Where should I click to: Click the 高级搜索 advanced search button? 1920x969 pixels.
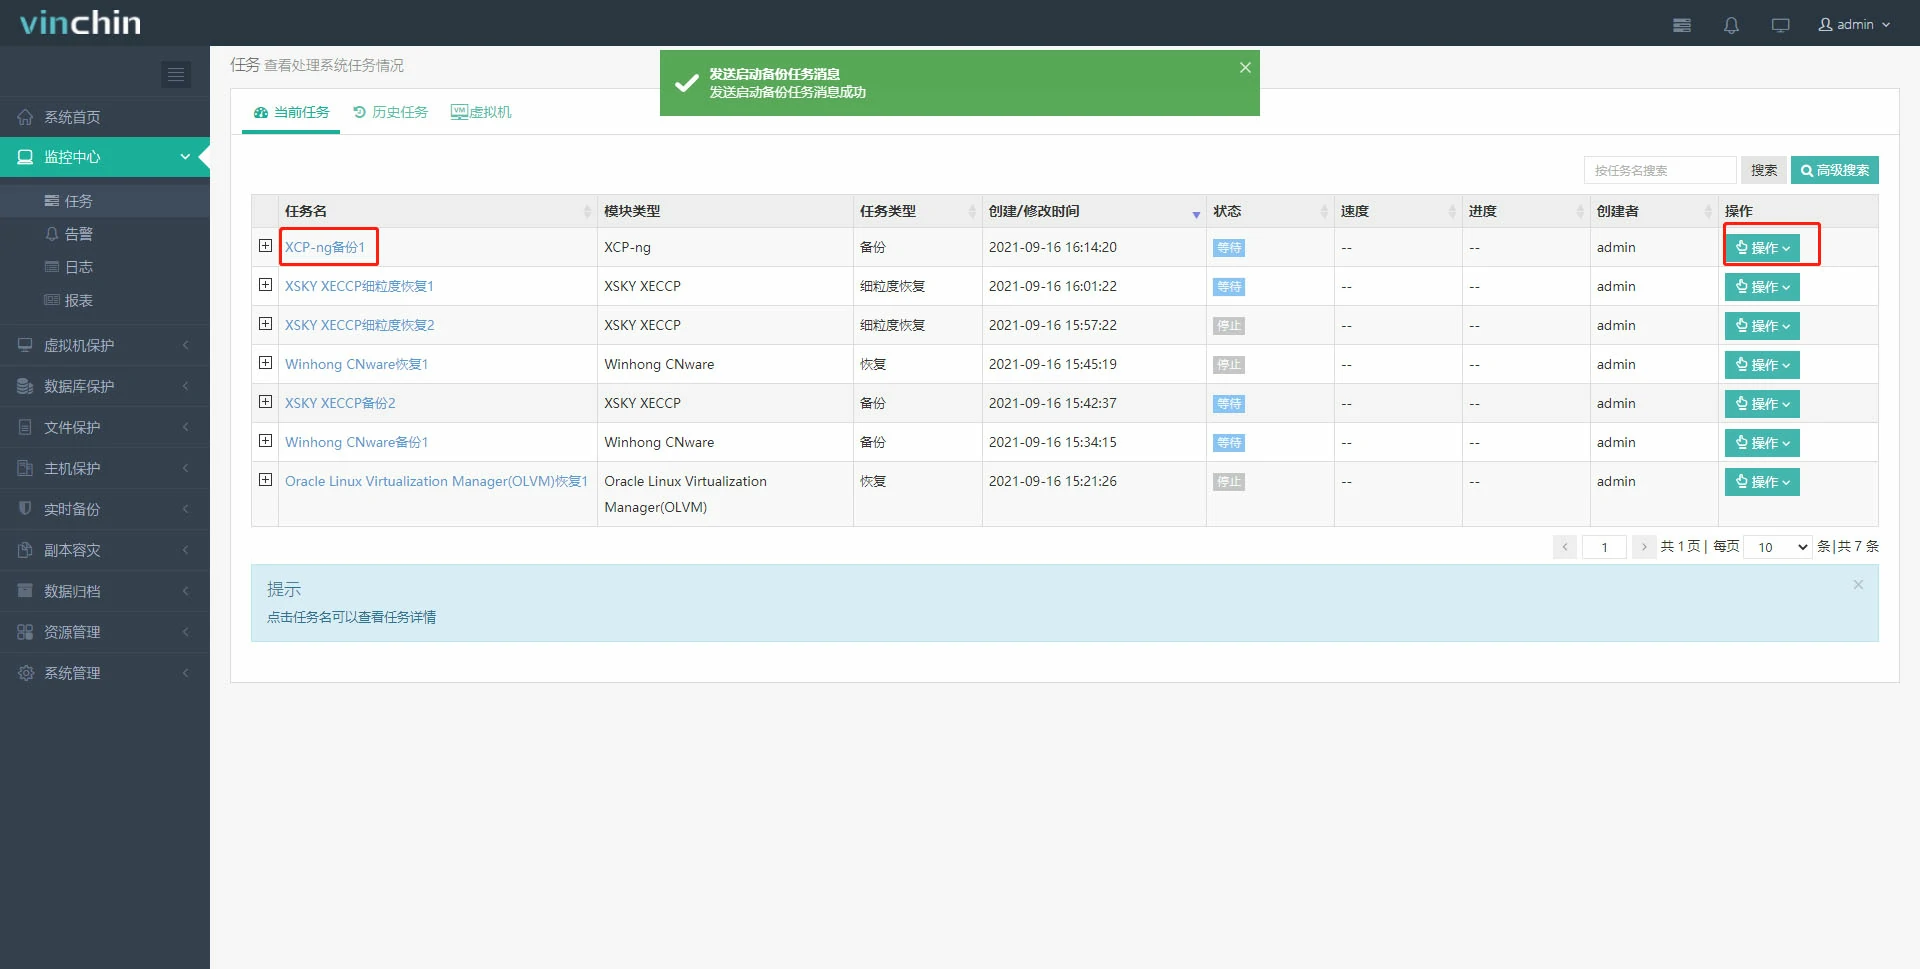[1834, 170]
